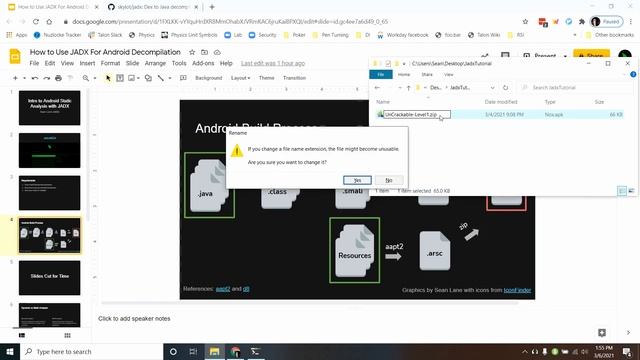Open the Google Slides home logo
Image resolution: width=640 pixels, height=360 pixels.
pos(15,56)
